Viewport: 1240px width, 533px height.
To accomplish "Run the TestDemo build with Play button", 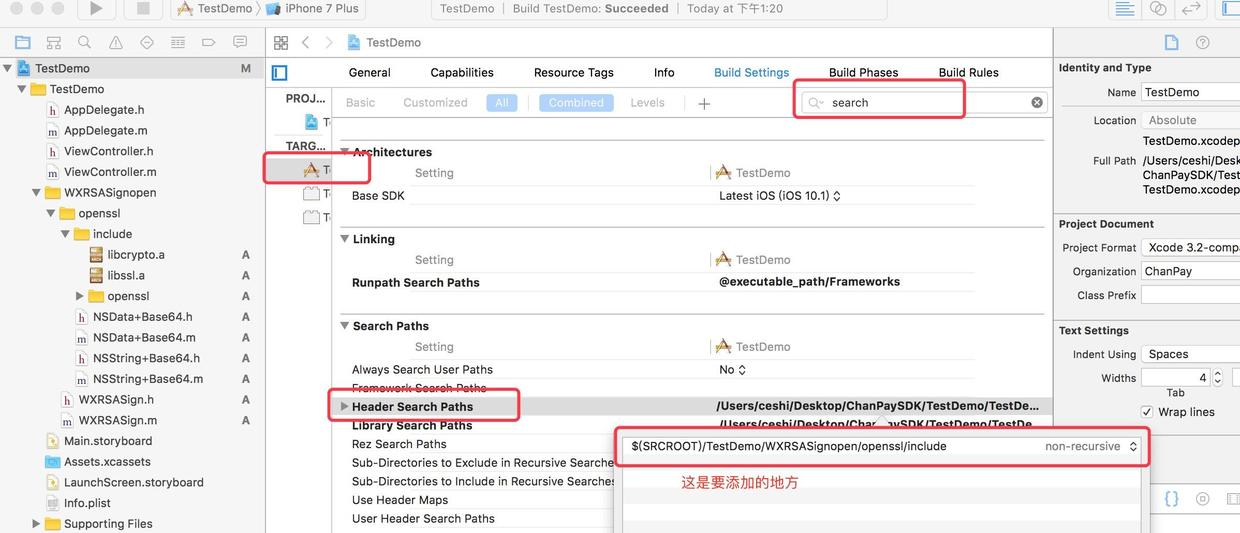I will click(x=96, y=8).
